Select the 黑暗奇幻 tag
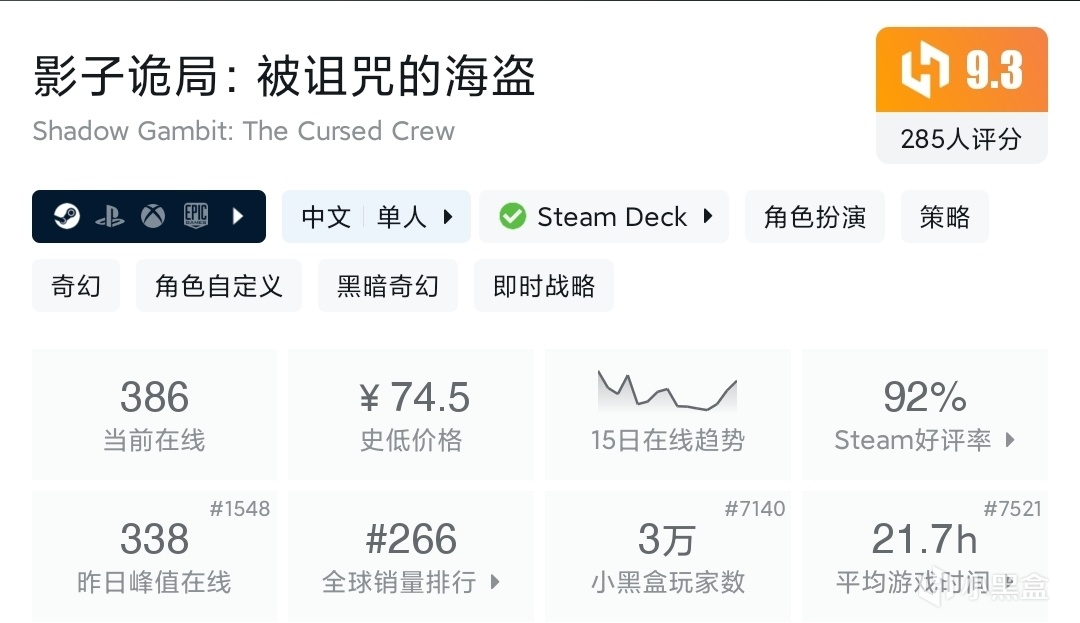 [x=387, y=286]
